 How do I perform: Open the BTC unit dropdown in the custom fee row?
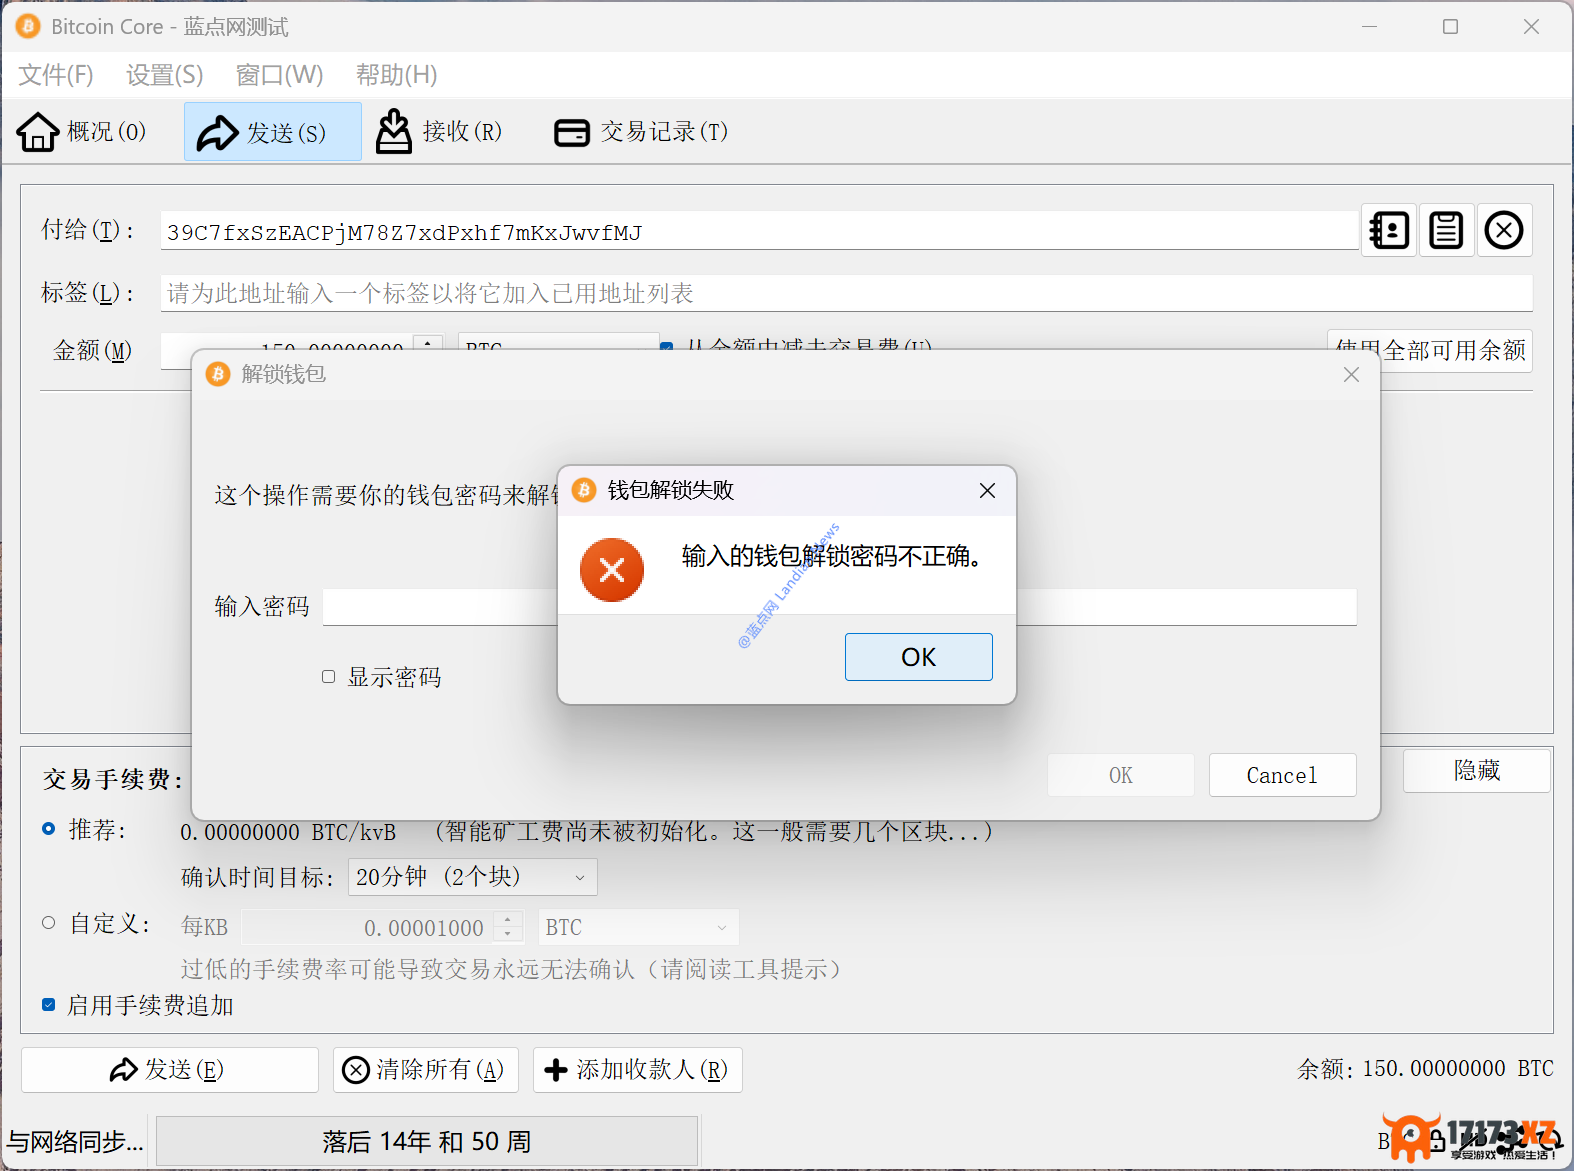coord(638,927)
